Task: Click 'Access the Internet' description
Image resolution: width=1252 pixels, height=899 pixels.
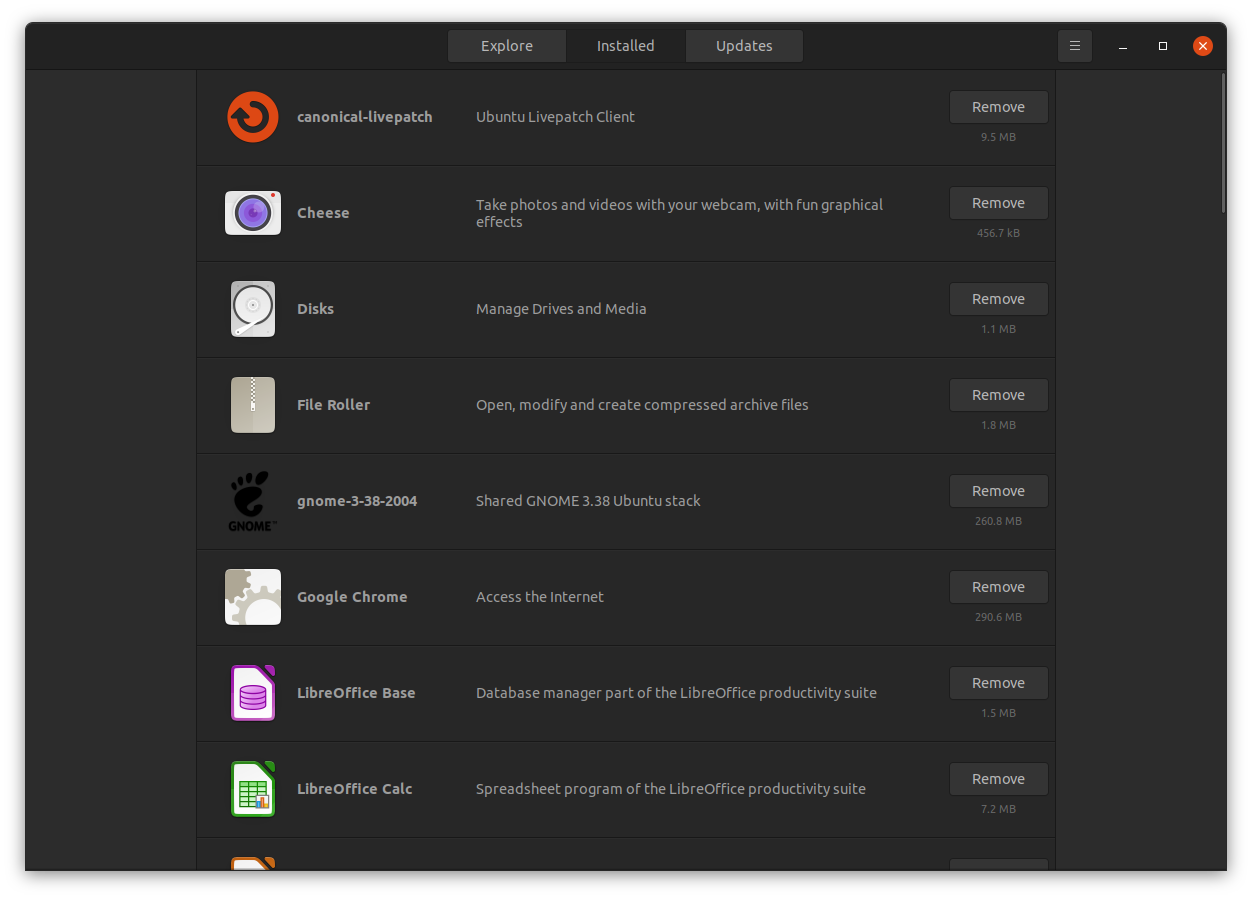Action: (x=540, y=597)
